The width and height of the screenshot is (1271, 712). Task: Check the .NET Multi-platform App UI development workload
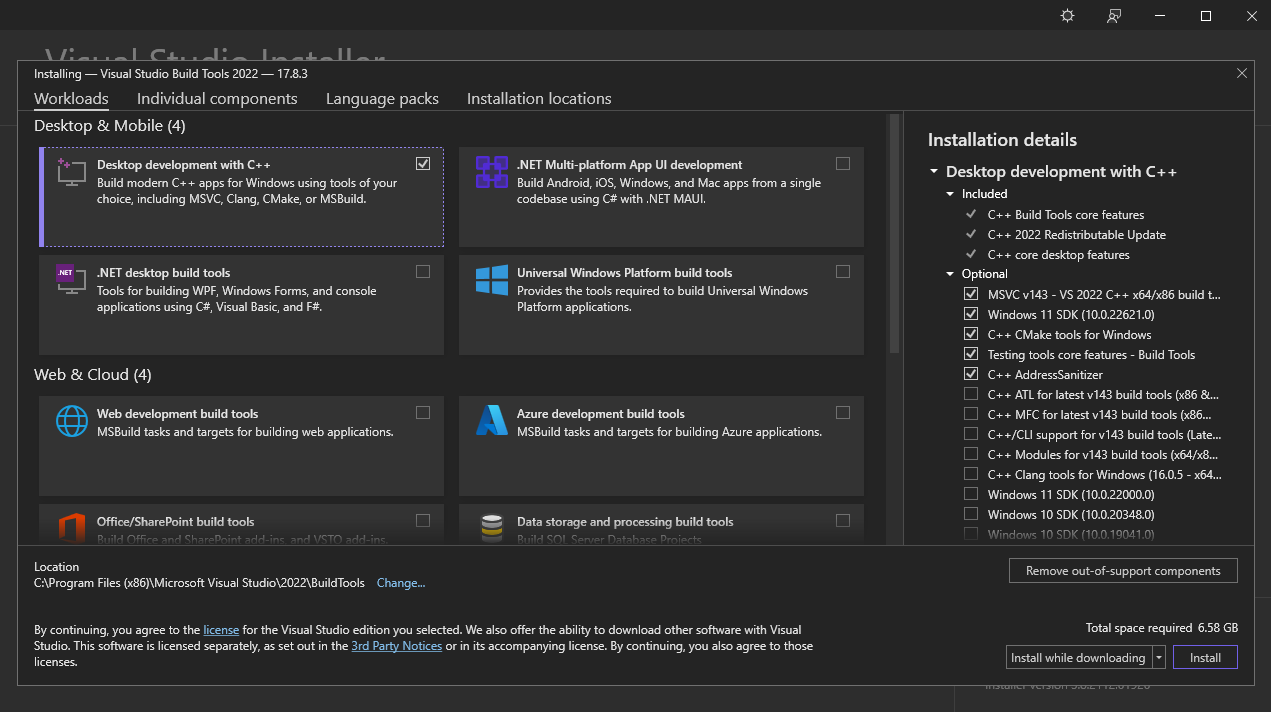(x=843, y=164)
